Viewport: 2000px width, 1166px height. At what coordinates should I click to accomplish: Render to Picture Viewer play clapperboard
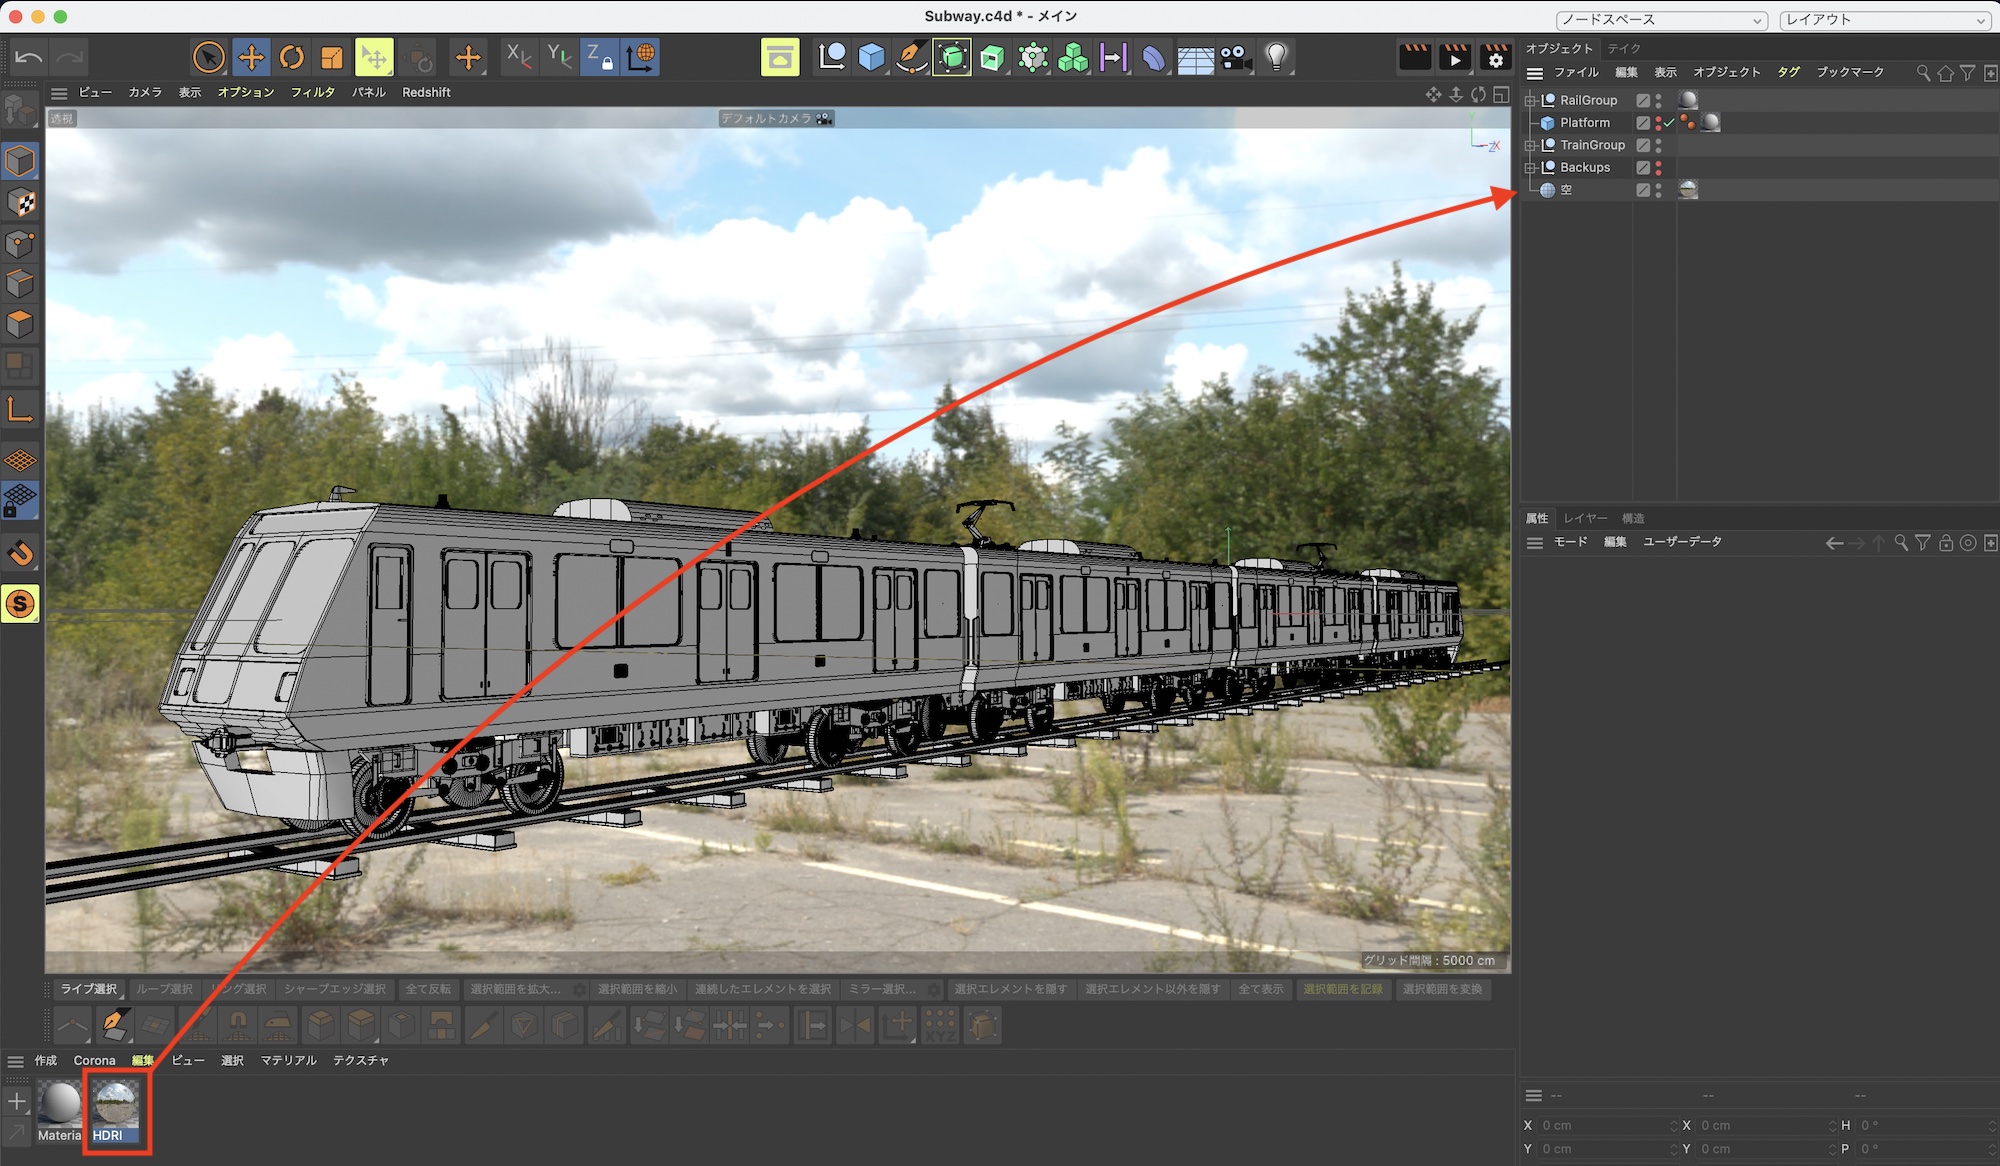pyautogui.click(x=1455, y=57)
